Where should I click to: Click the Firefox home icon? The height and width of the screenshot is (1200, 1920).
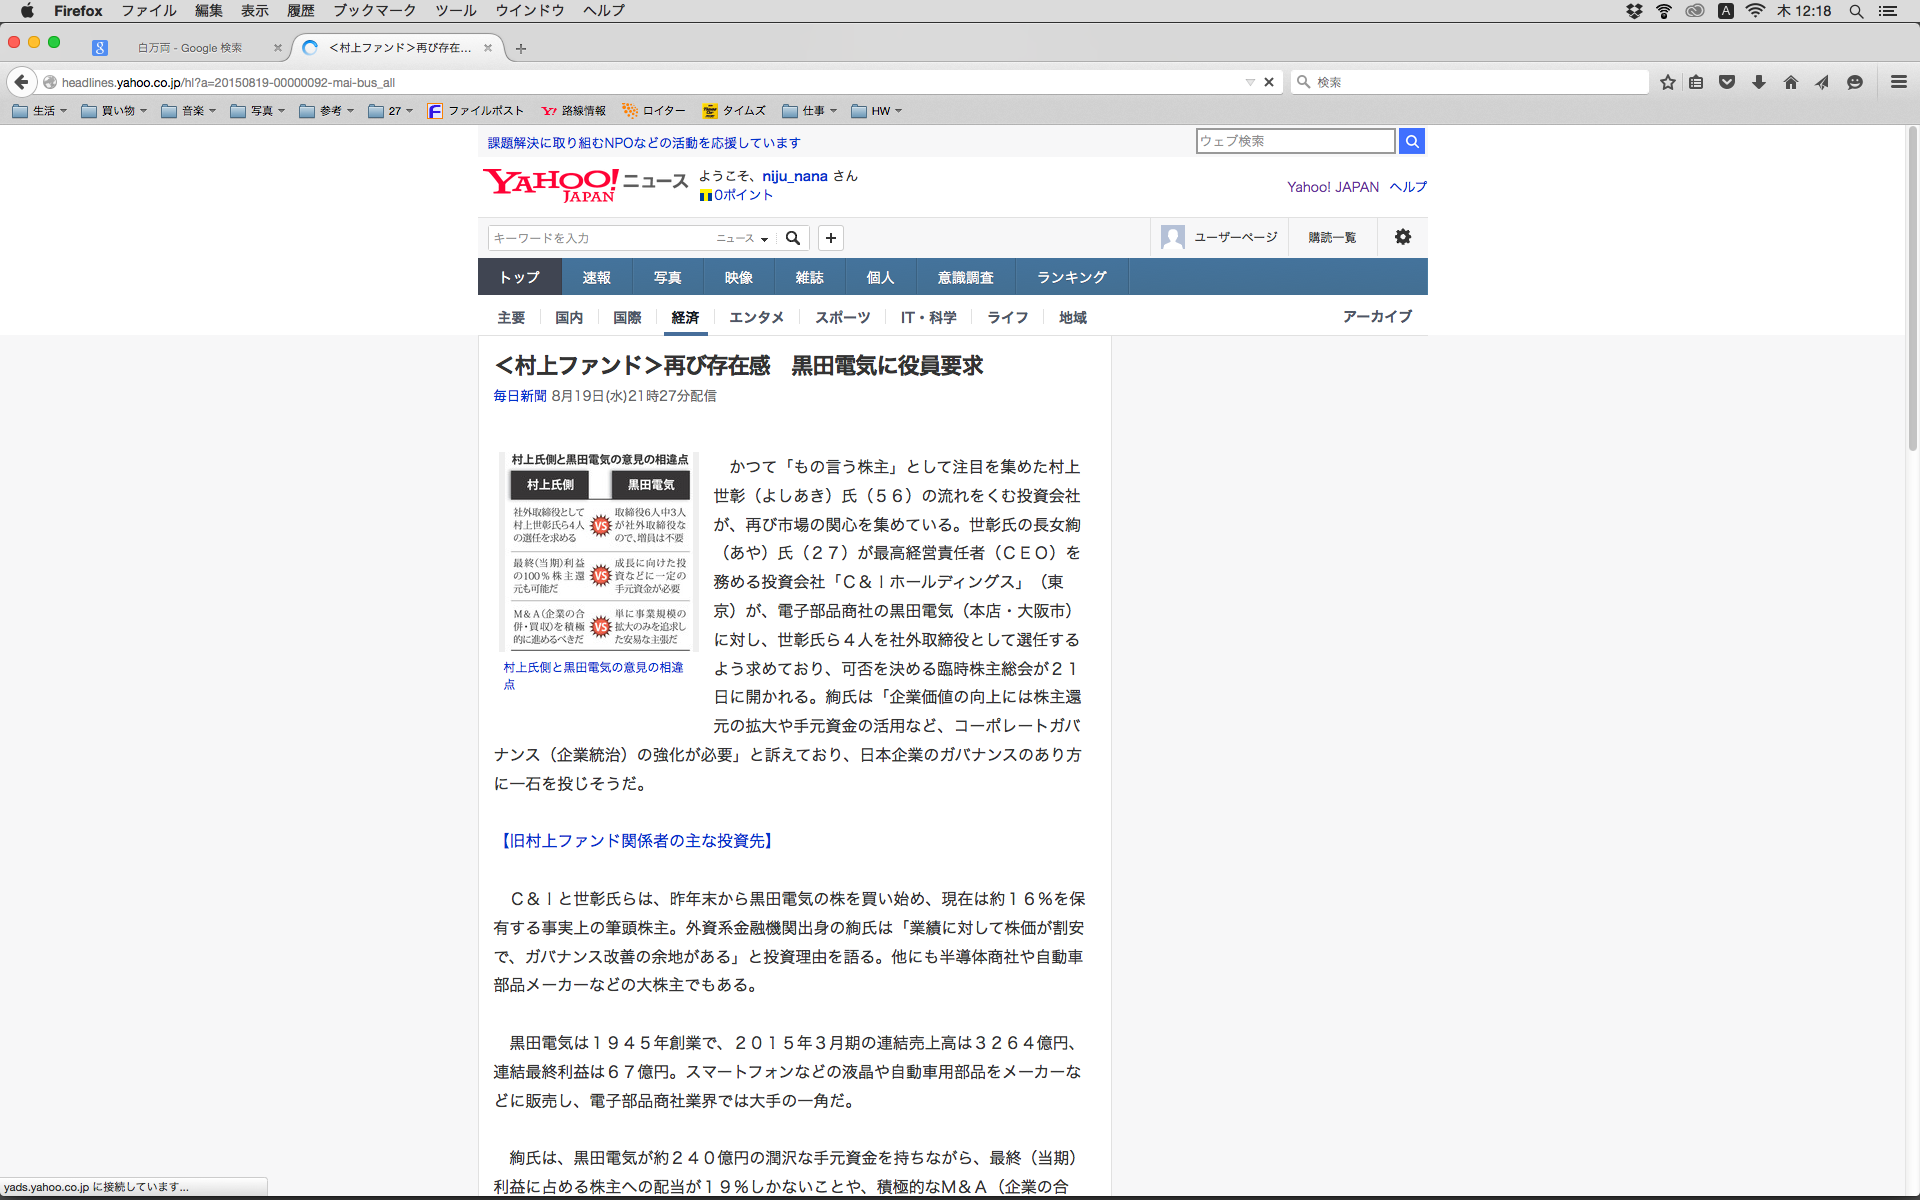click(x=1791, y=82)
